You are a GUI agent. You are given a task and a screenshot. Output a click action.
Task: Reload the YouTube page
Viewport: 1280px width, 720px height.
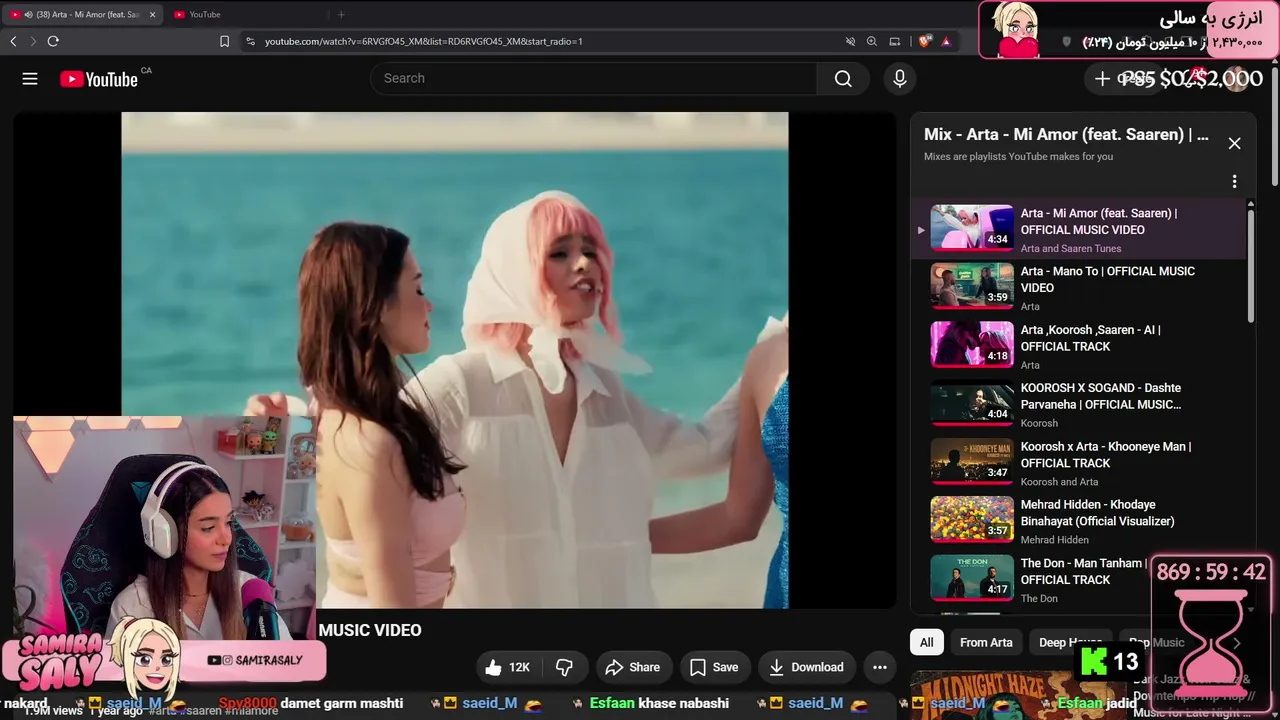coord(53,41)
